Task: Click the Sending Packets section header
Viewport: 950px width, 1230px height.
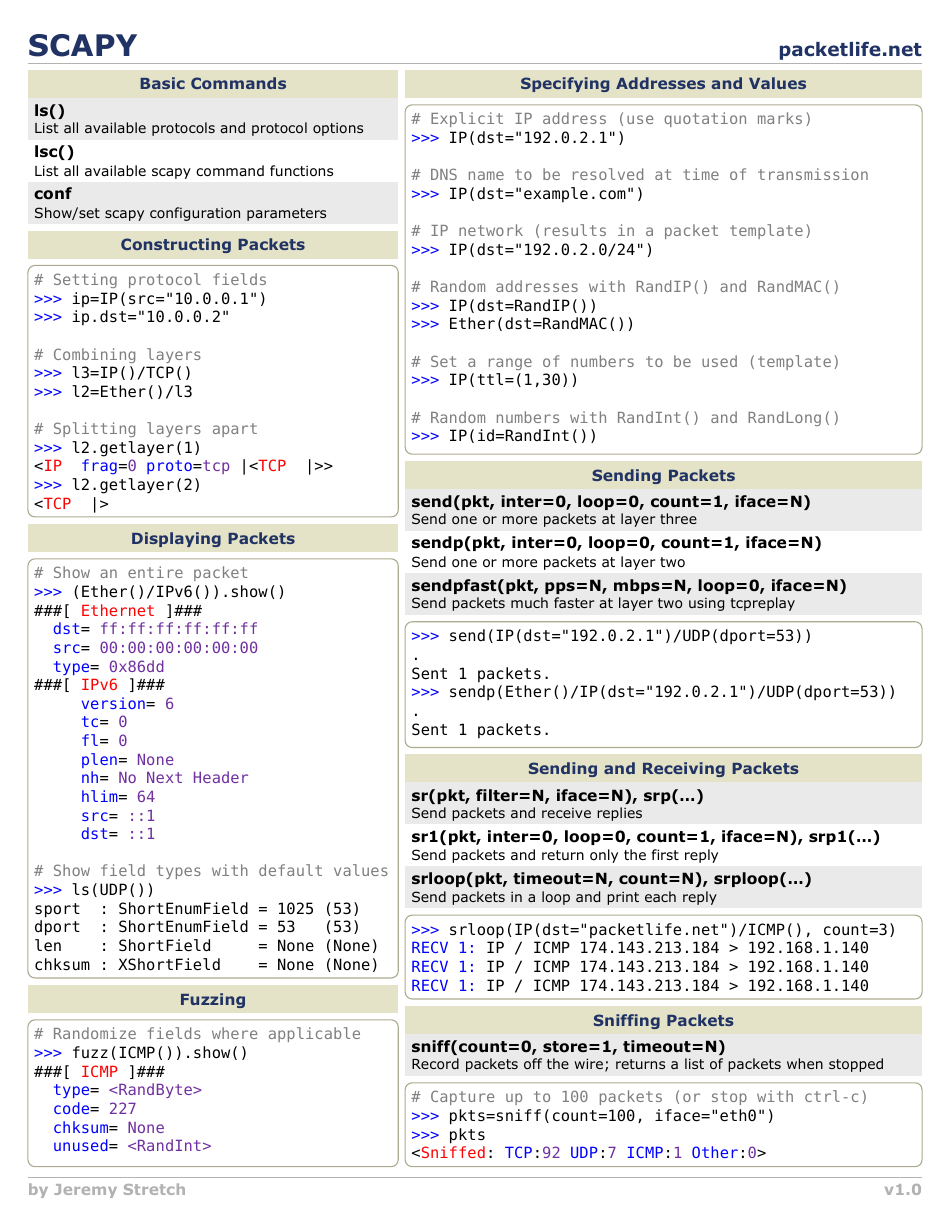Action: point(662,476)
